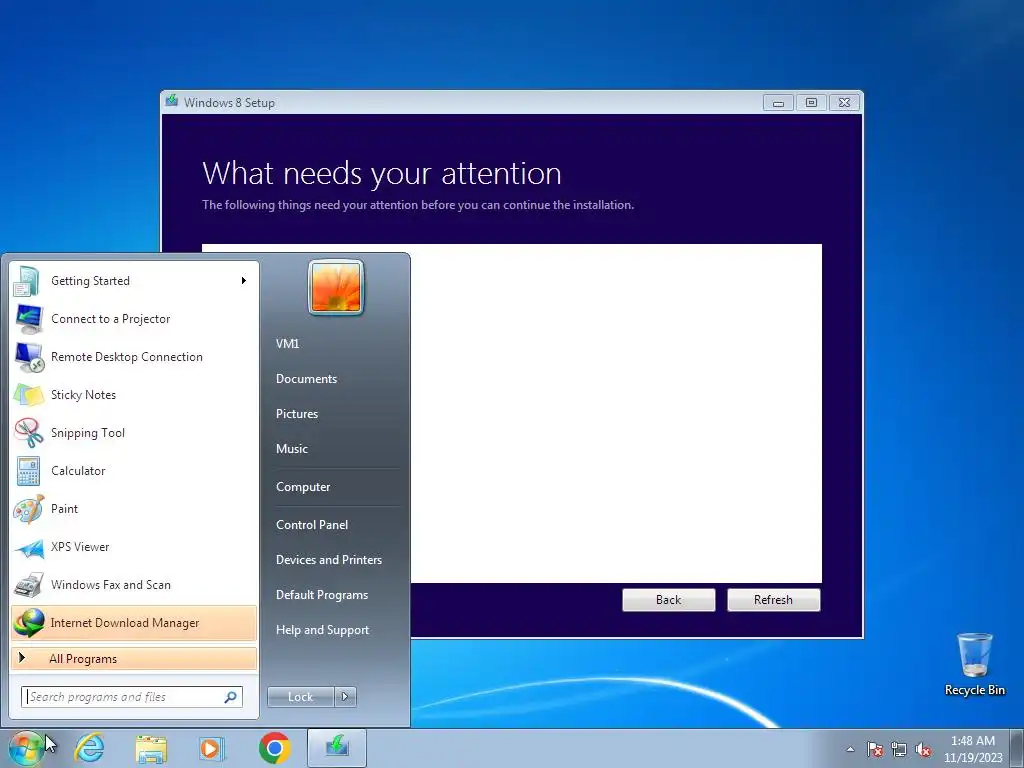
Task: Expand All Programs list
Action: (x=134, y=659)
